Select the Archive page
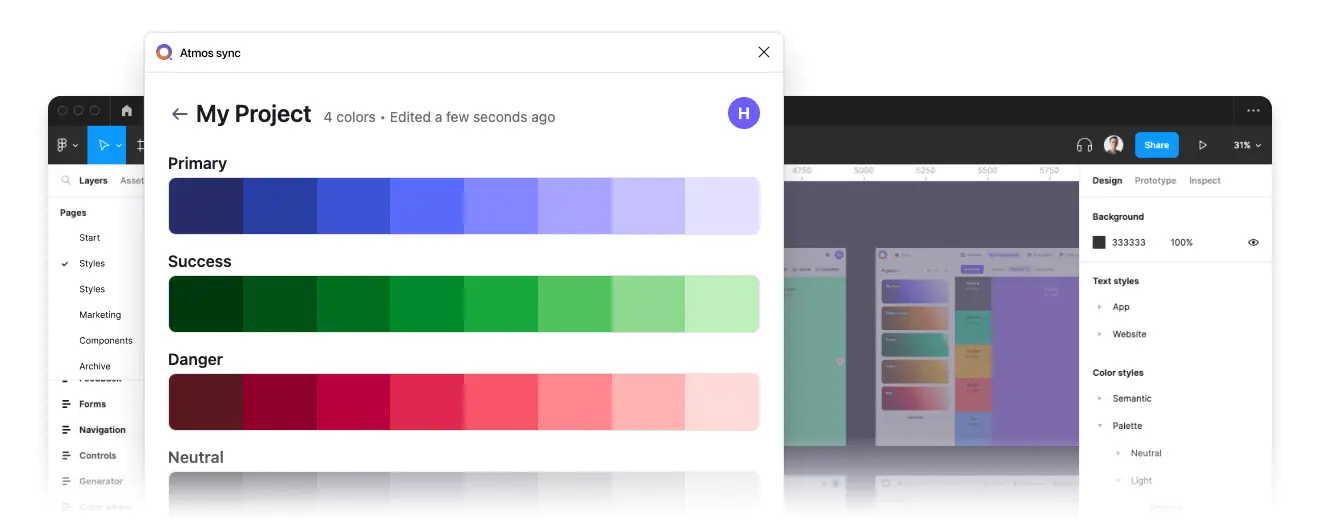The height and width of the screenshot is (520, 1320). 95,366
